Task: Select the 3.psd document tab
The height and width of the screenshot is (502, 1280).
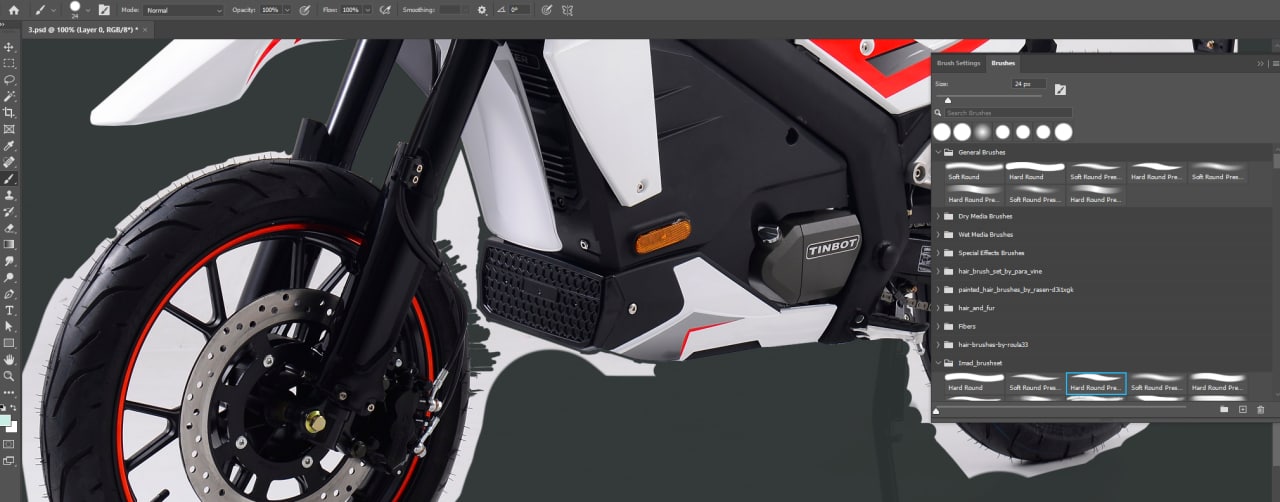Action: pyautogui.click(x=82, y=30)
